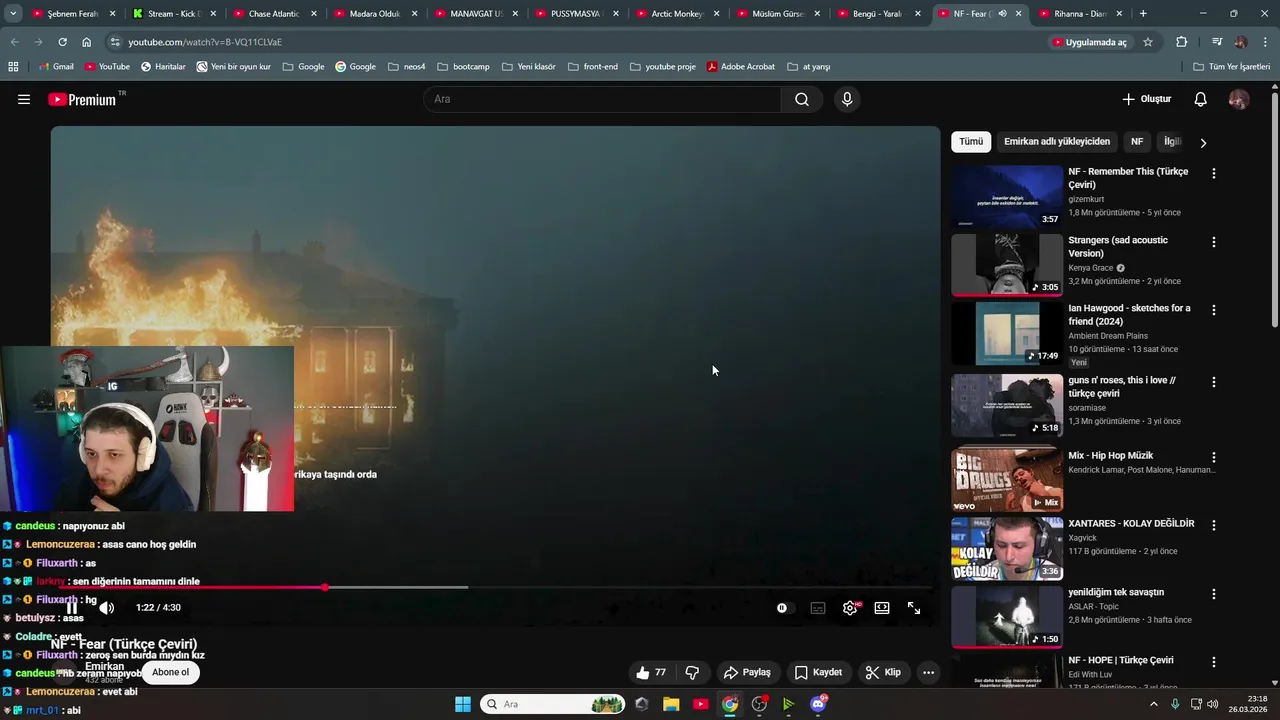Show more filter chips with the arrow
This screenshot has width=1280, height=720.
click(1203, 142)
